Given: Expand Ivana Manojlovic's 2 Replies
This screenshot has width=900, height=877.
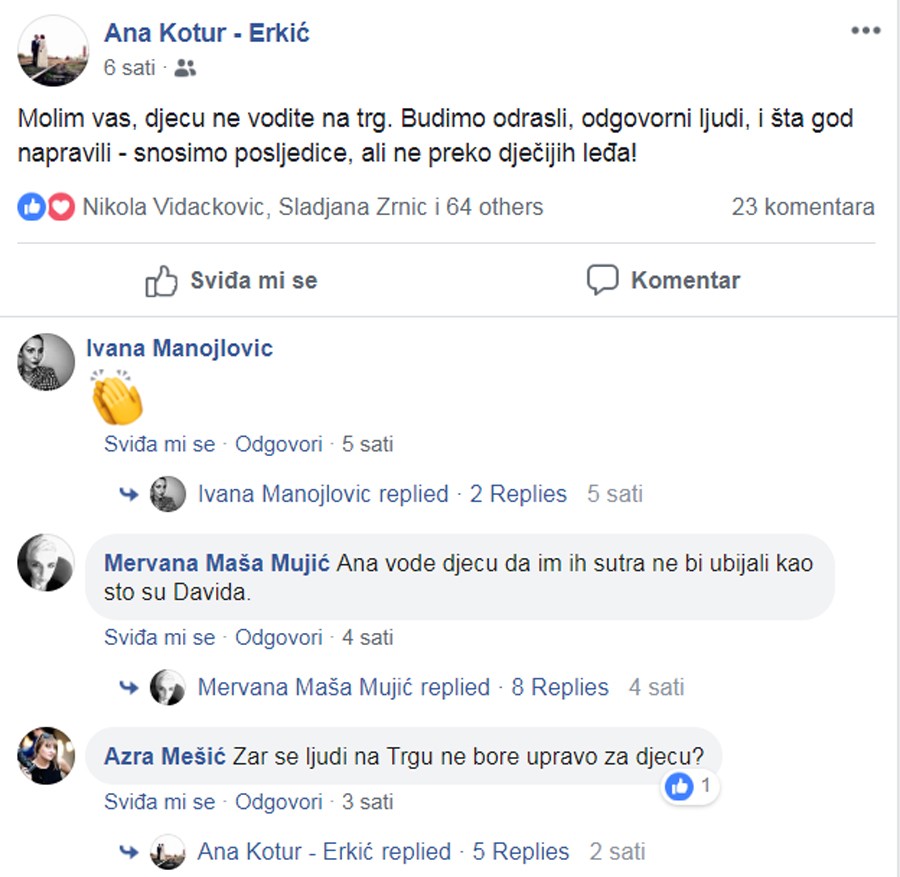Looking at the screenshot, I should tap(518, 494).
